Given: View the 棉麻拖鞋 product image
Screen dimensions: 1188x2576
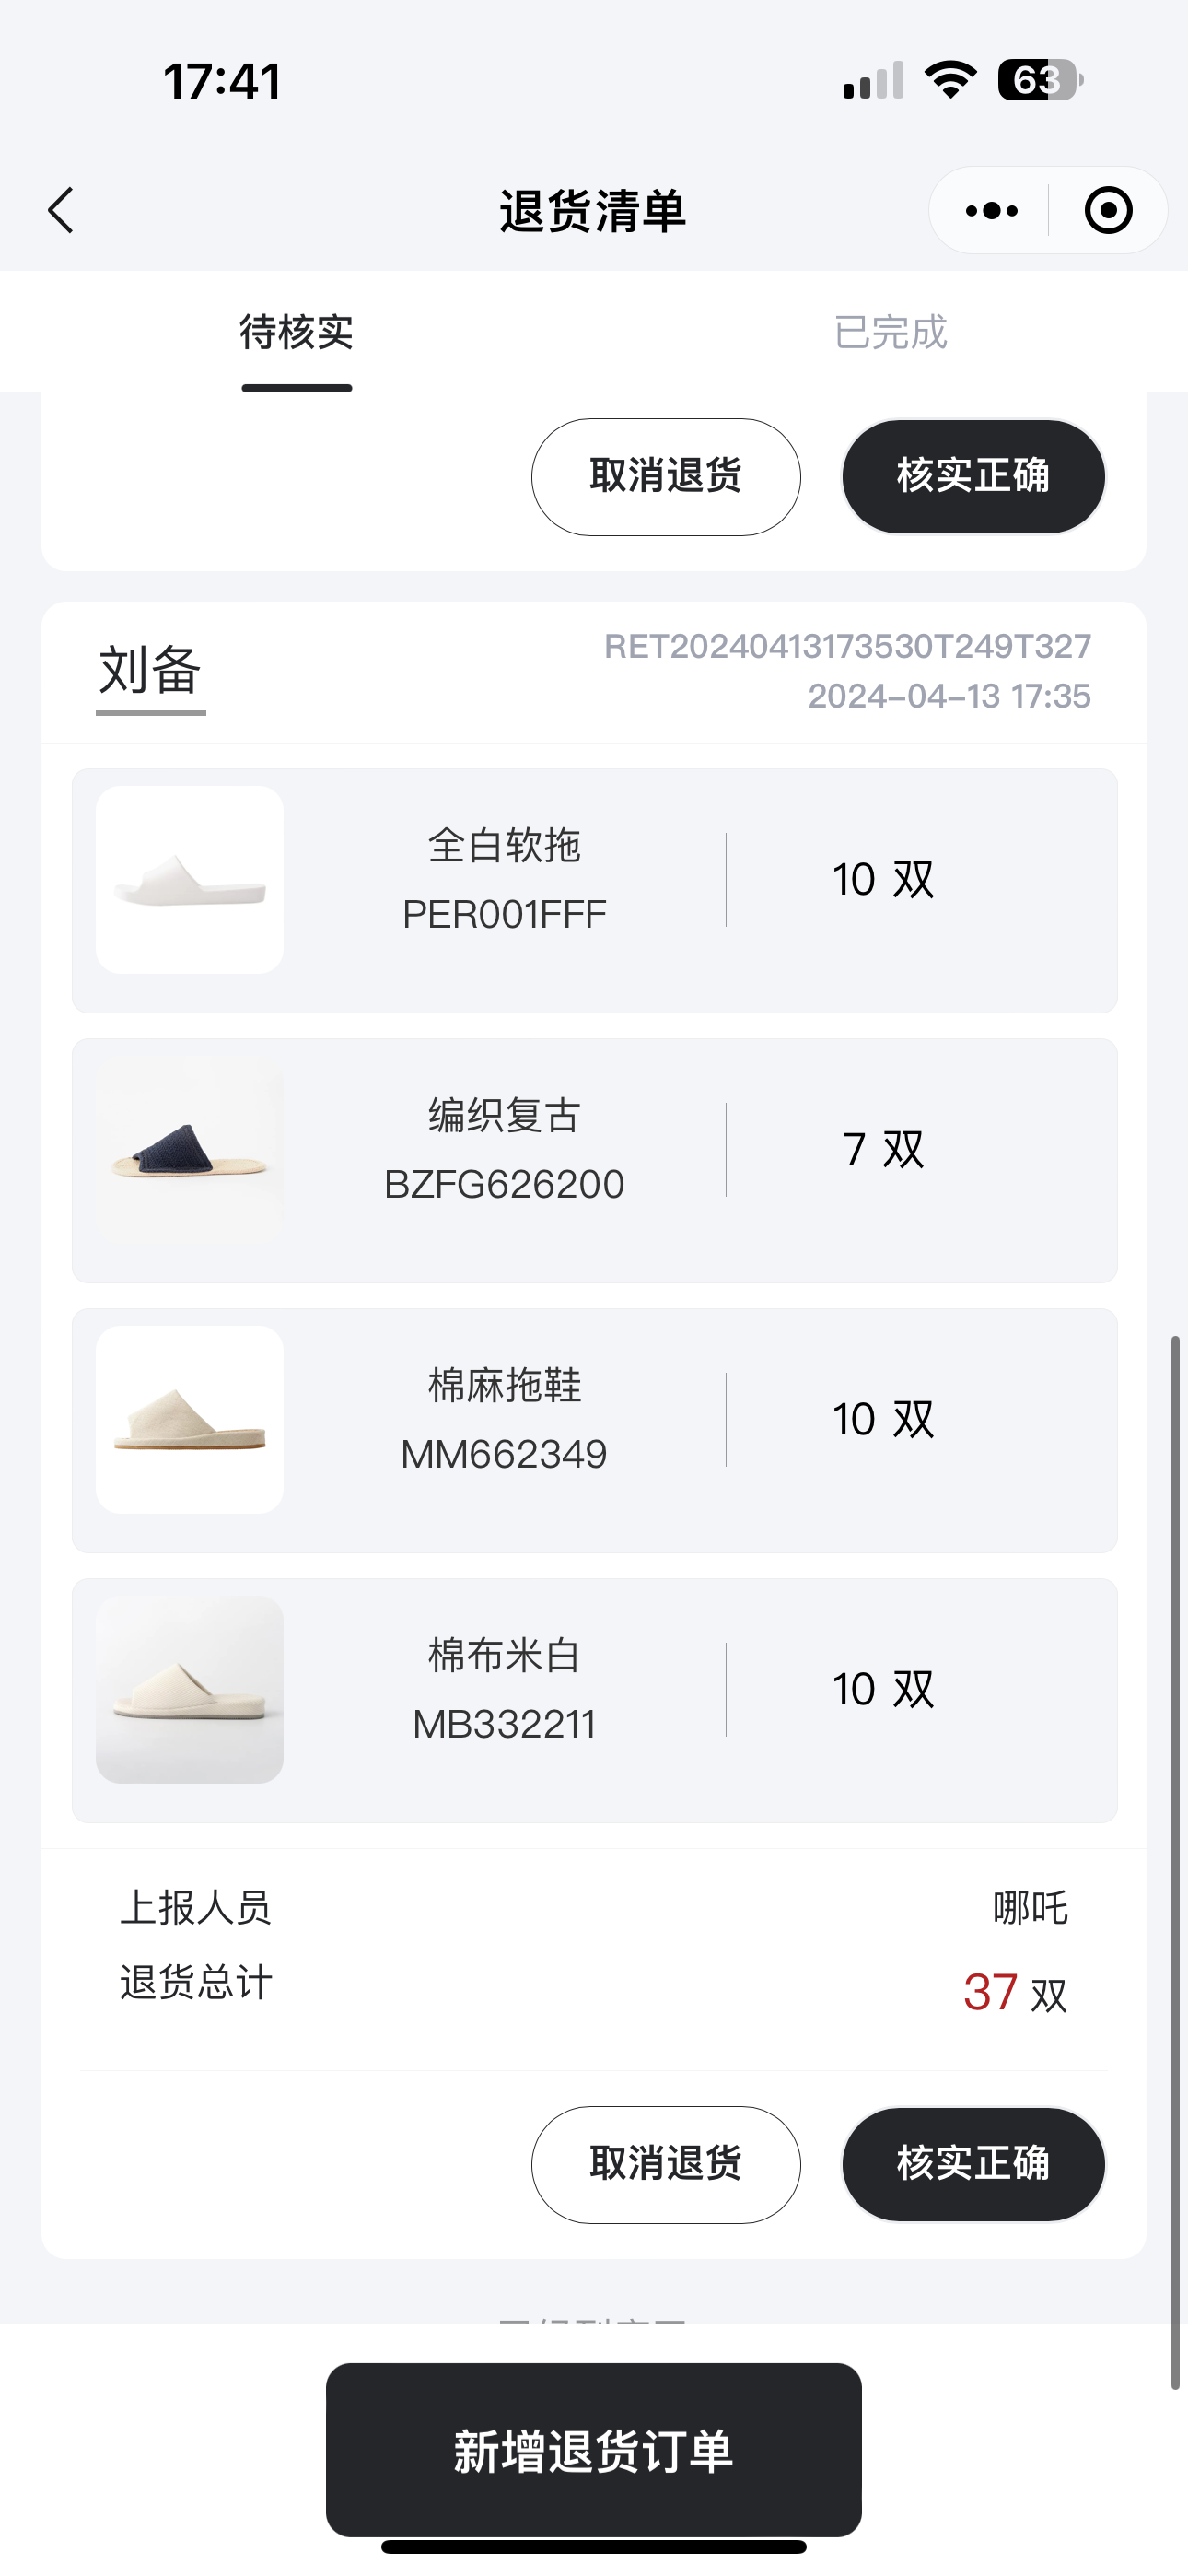Looking at the screenshot, I should 190,1420.
